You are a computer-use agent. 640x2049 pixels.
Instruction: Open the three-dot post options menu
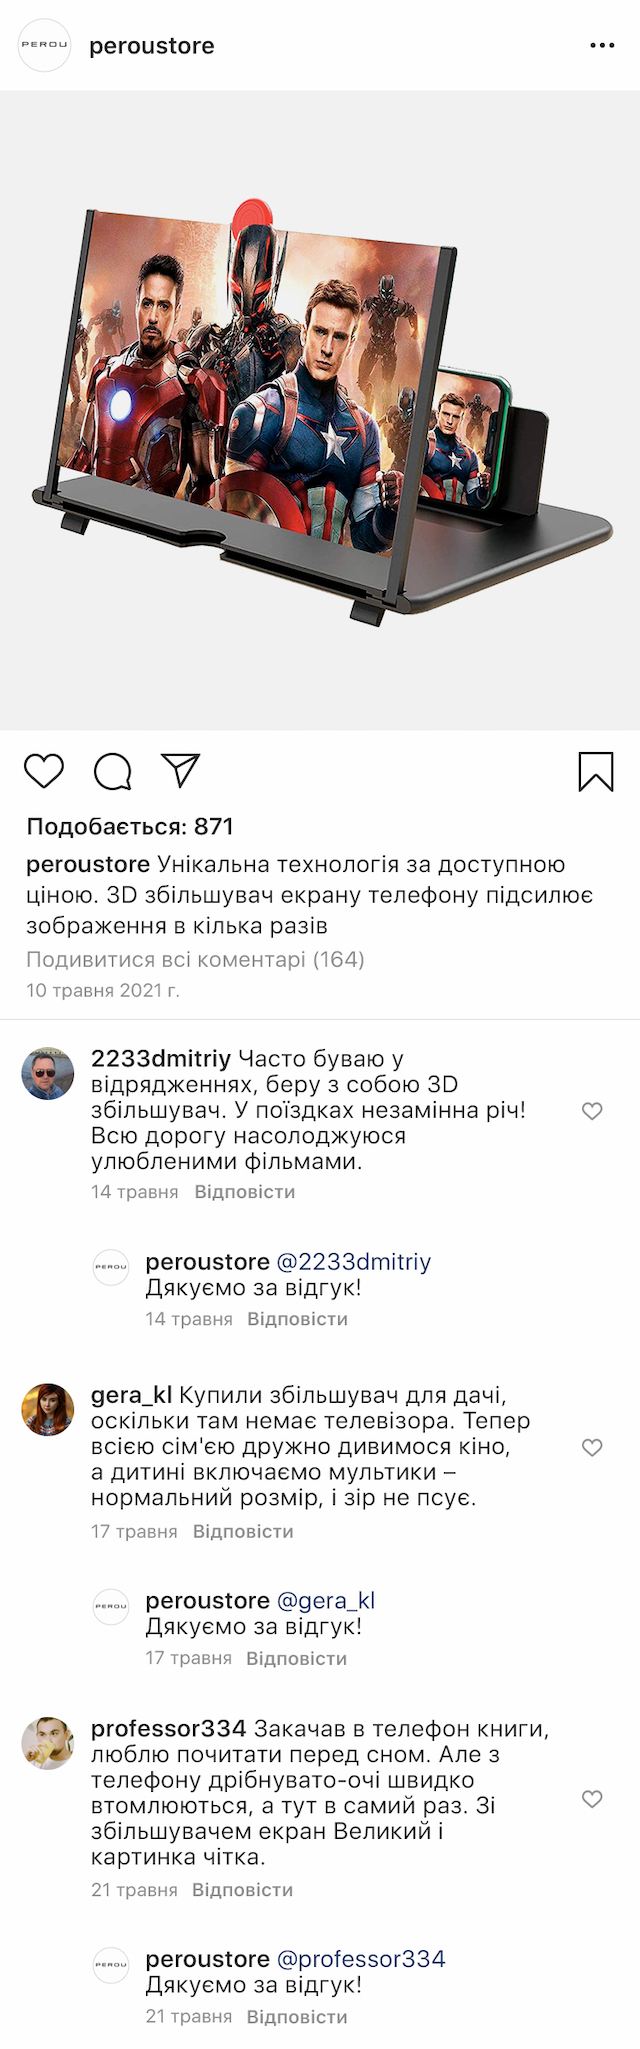pyautogui.click(x=602, y=46)
